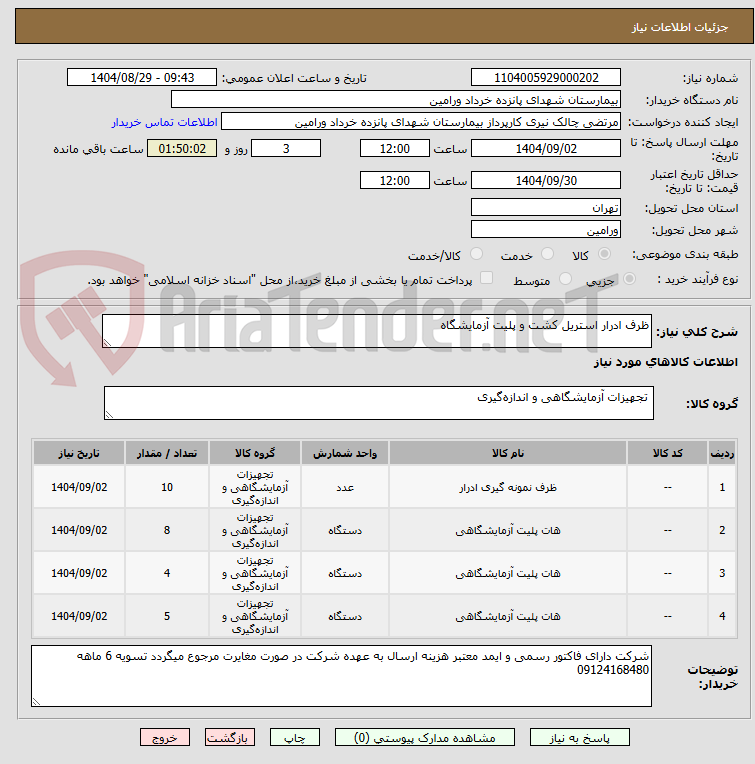Click item name ظرف نمونه گیری ادرار
The image size is (755, 764).
click(508, 487)
